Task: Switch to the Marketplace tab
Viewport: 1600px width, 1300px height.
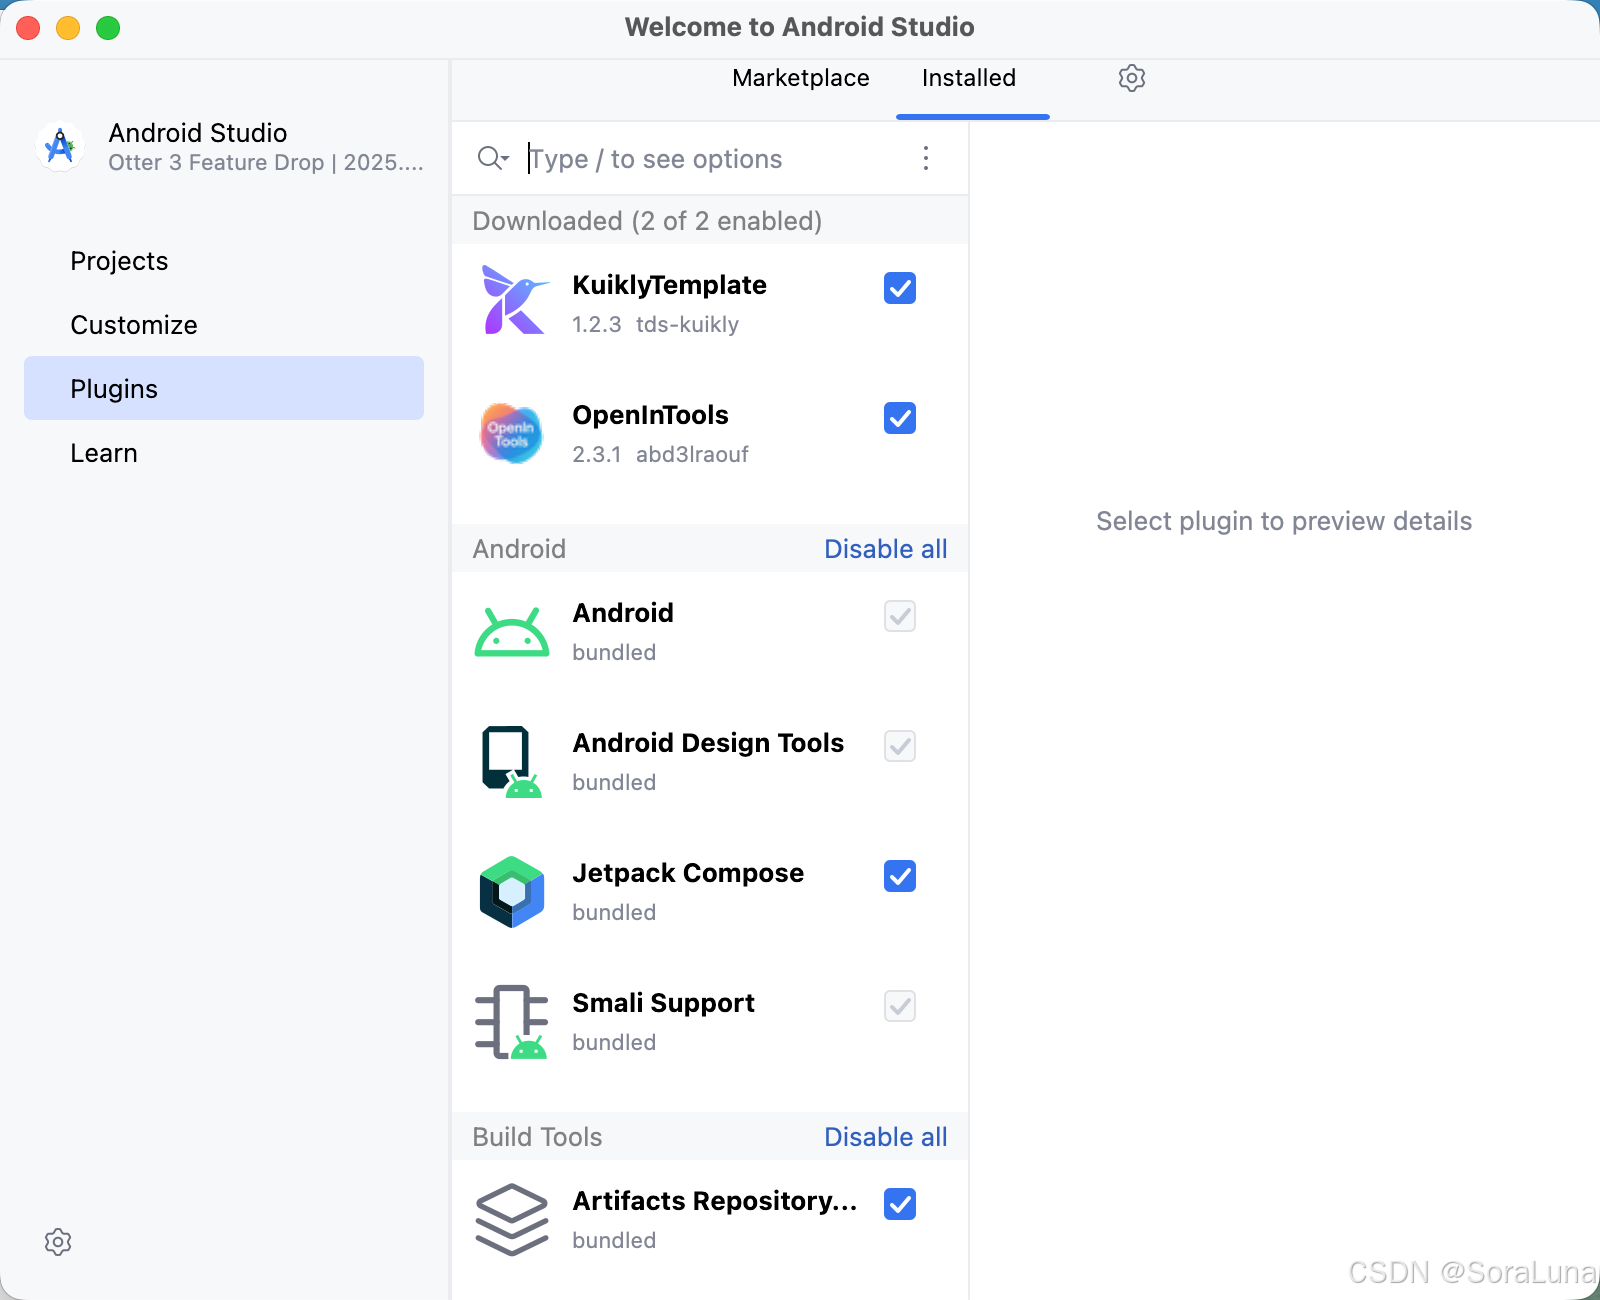Action: pos(801,78)
